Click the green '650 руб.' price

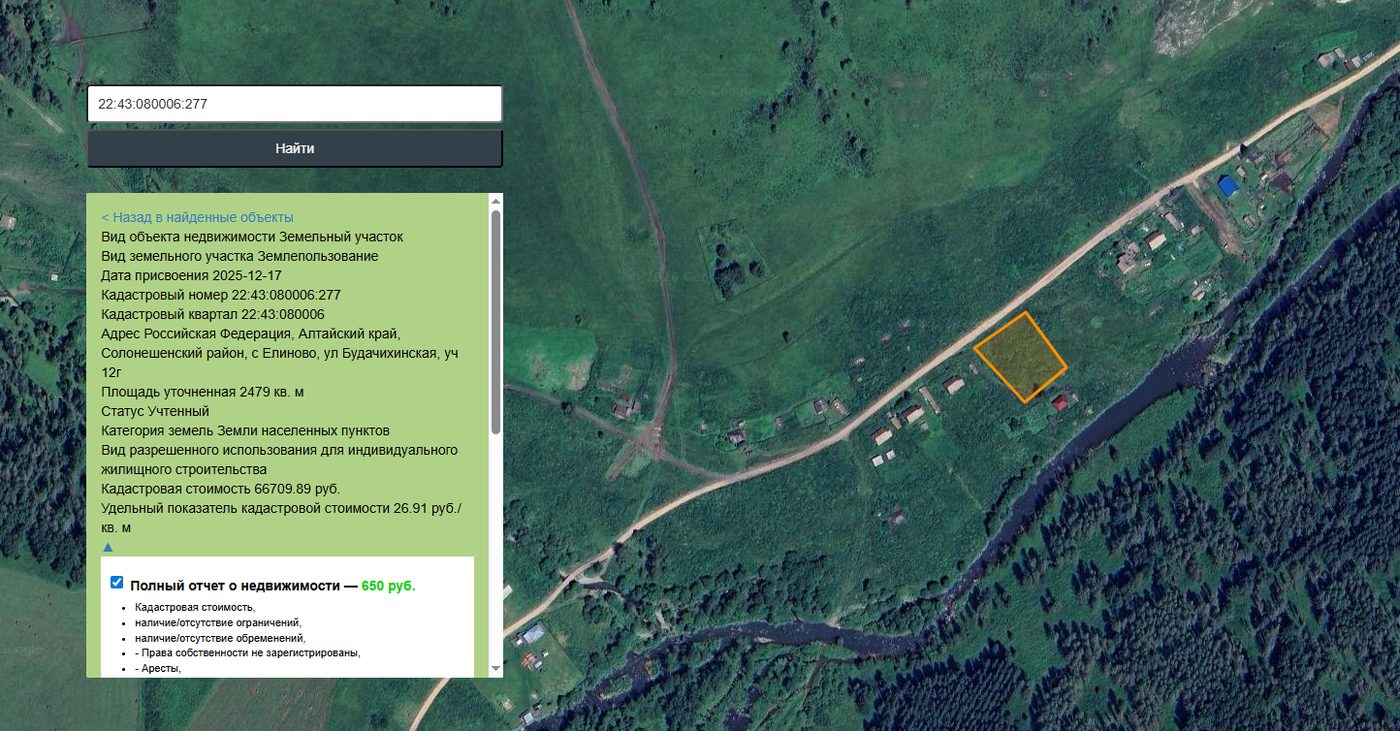(x=388, y=586)
